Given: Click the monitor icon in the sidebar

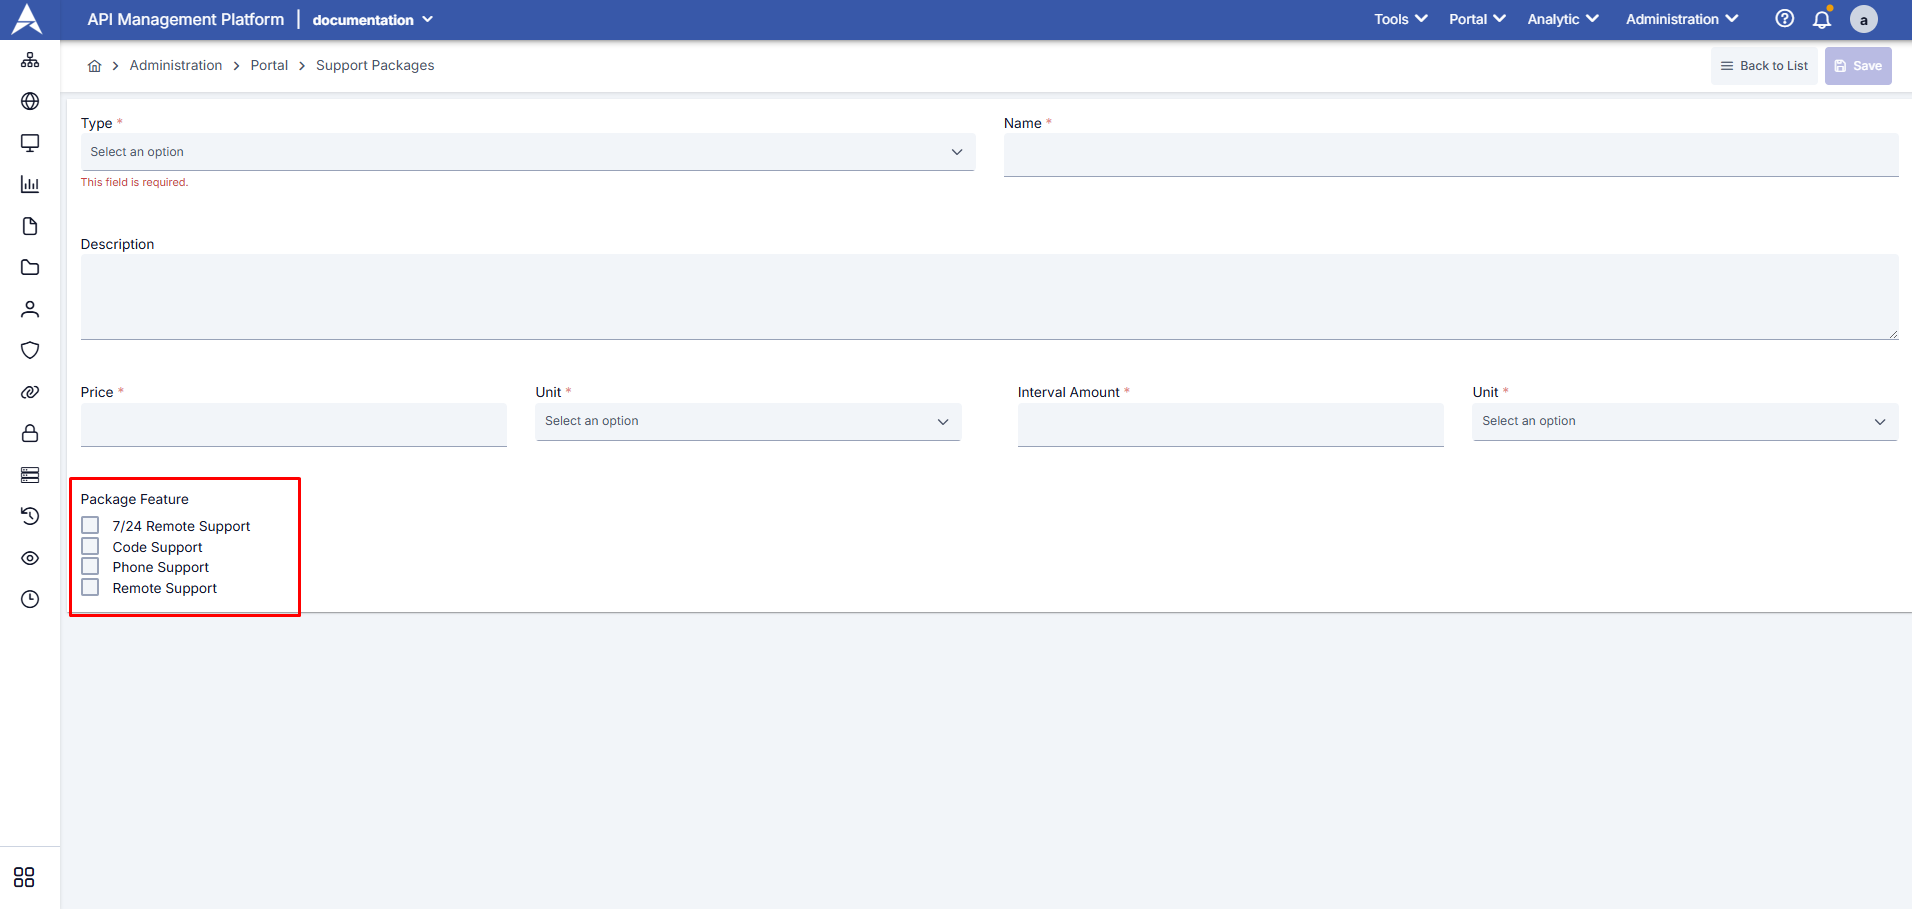Looking at the screenshot, I should click(30, 143).
